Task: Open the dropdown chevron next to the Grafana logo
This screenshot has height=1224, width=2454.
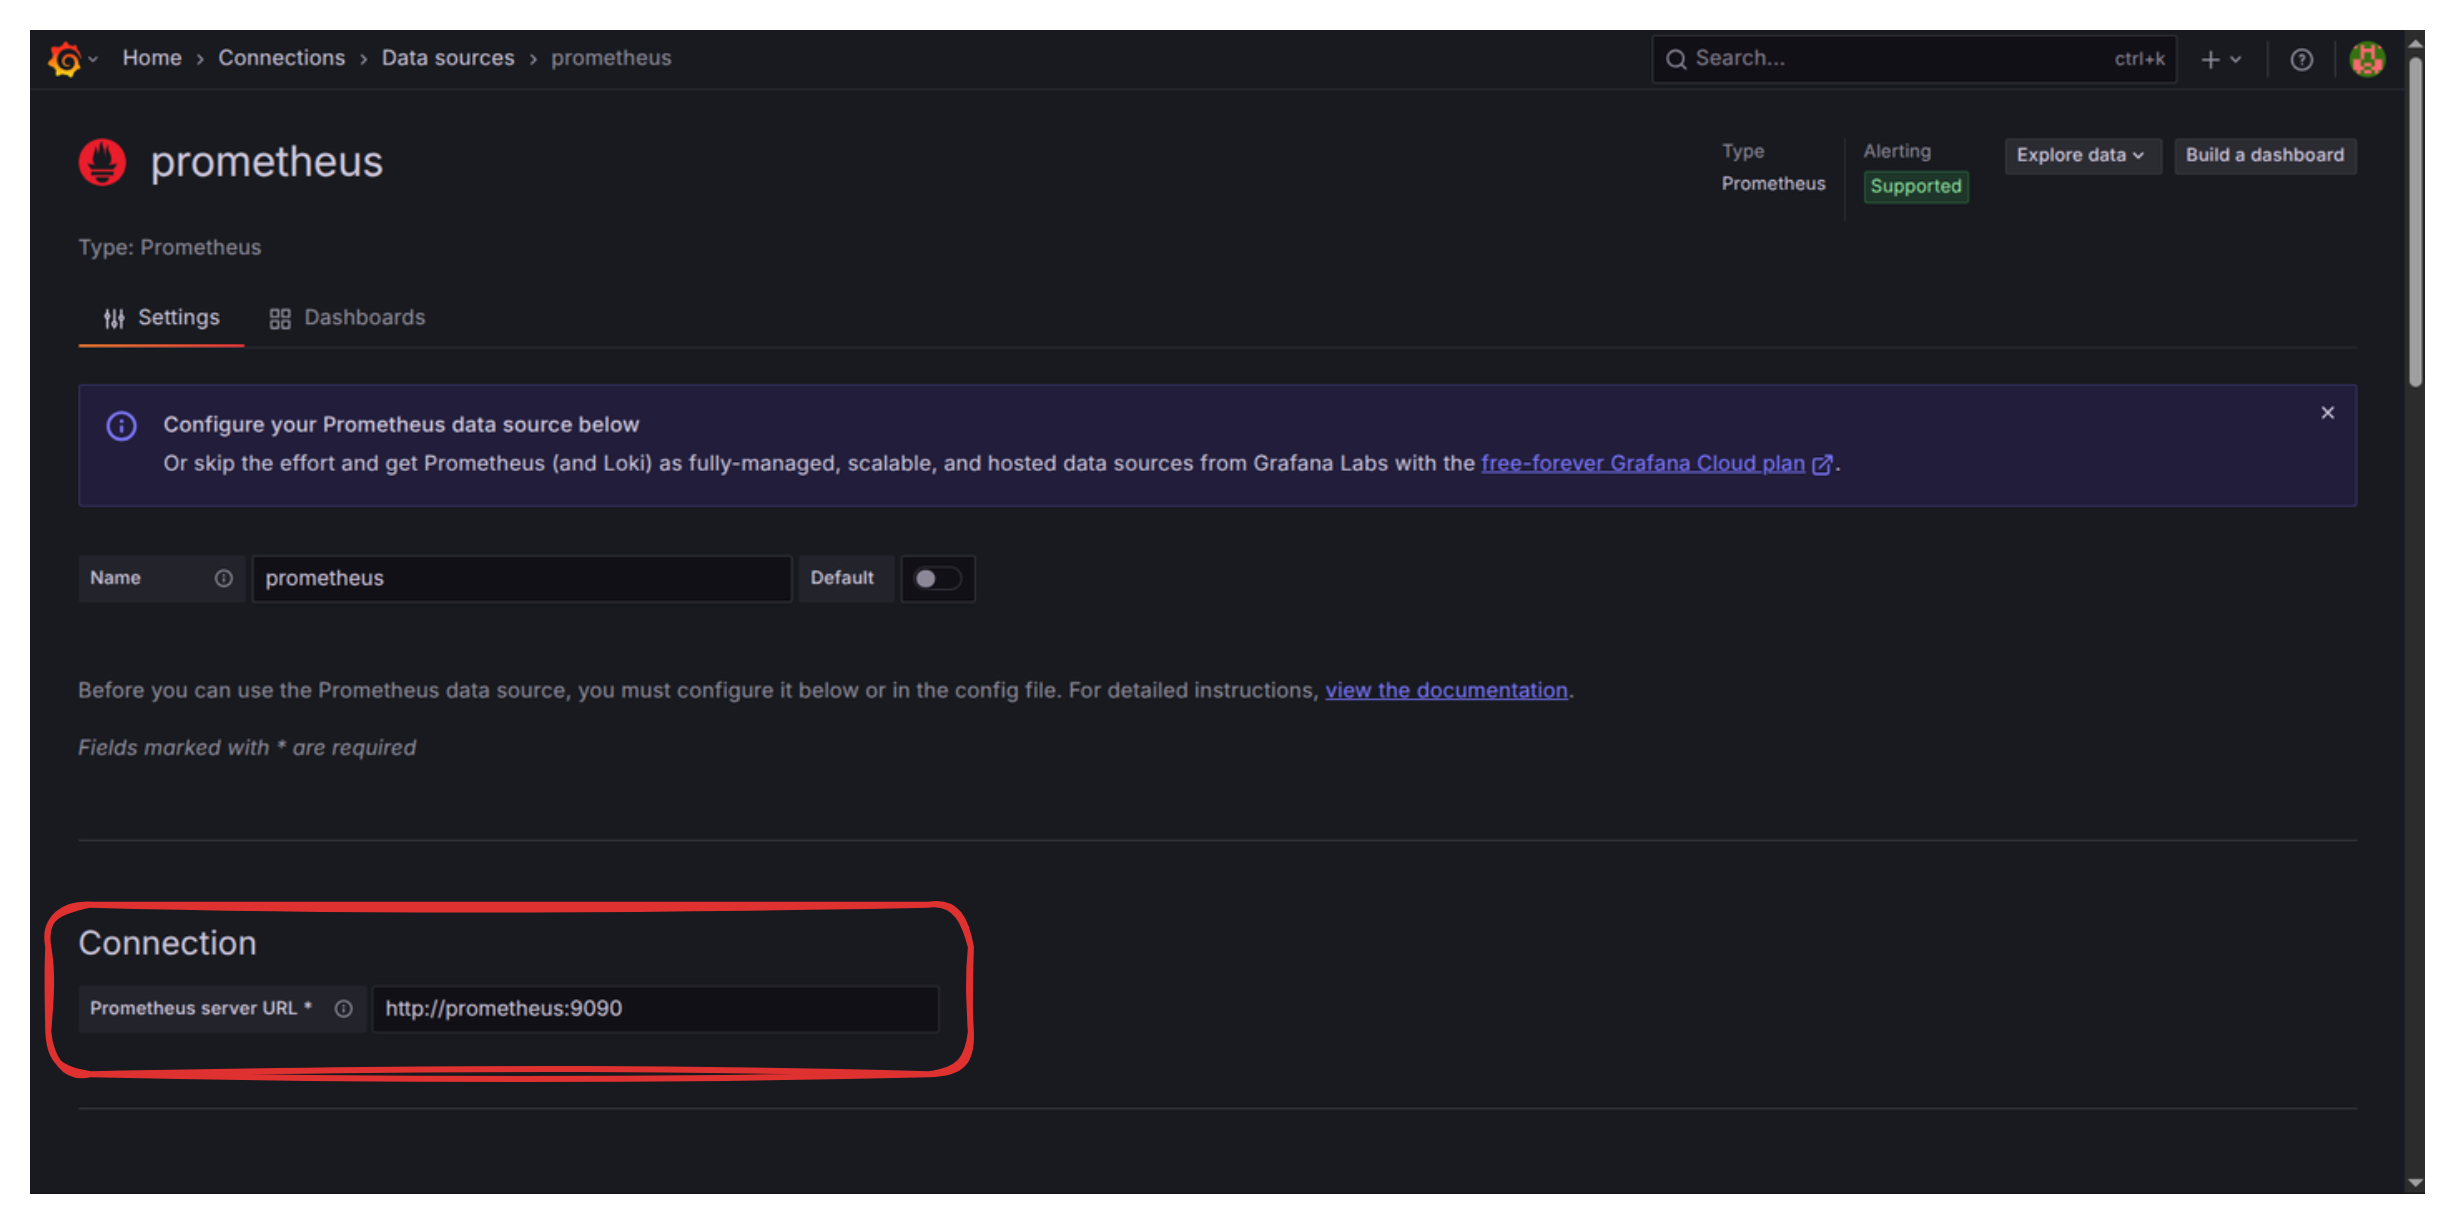Action: point(92,59)
